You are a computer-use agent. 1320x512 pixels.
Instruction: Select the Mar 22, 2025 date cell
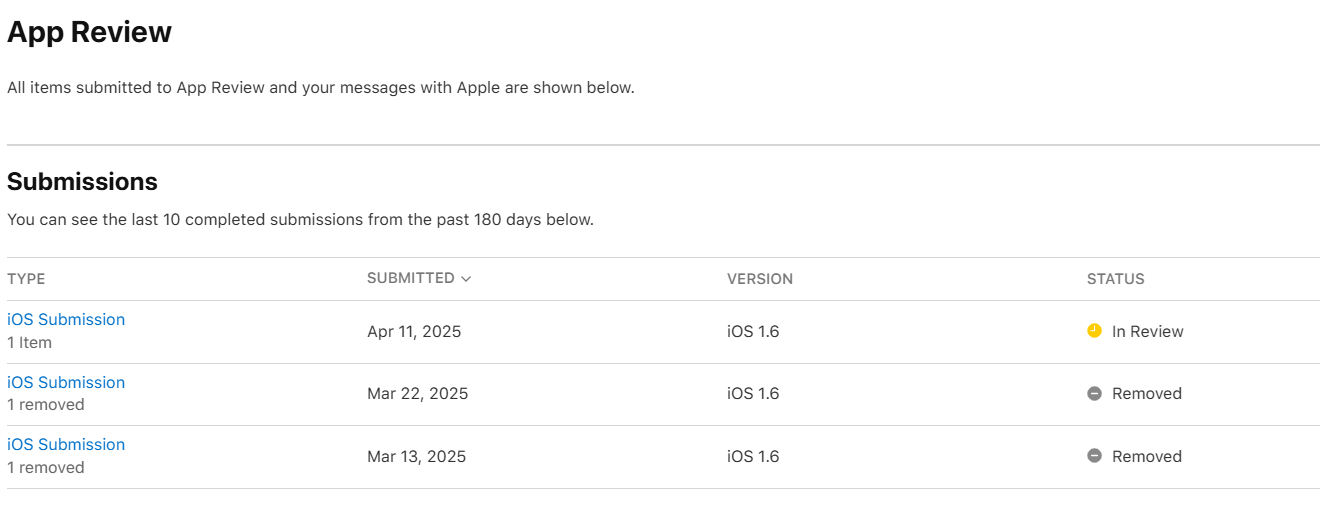coord(417,394)
